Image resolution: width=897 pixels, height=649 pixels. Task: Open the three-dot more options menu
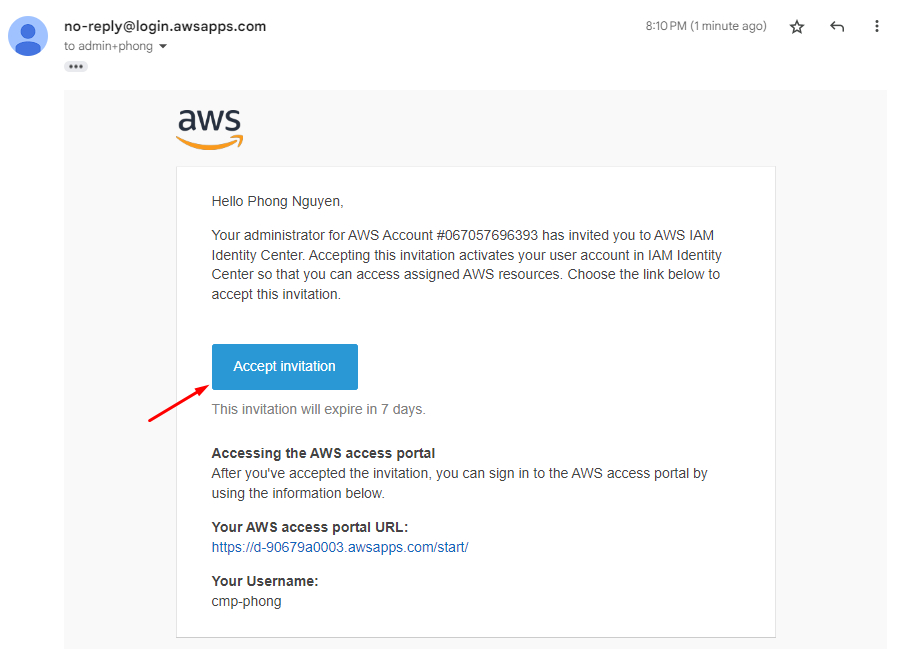click(x=877, y=27)
